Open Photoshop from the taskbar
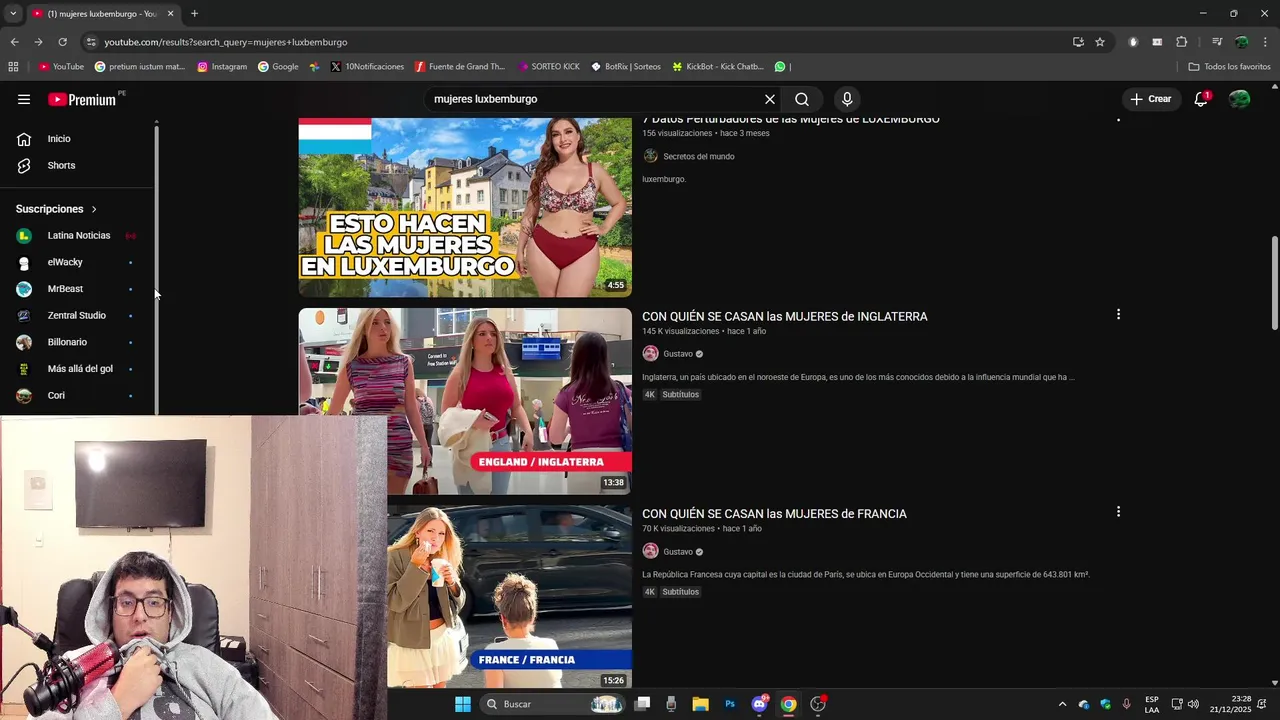Screen dimensions: 1280x720 click(x=730, y=704)
